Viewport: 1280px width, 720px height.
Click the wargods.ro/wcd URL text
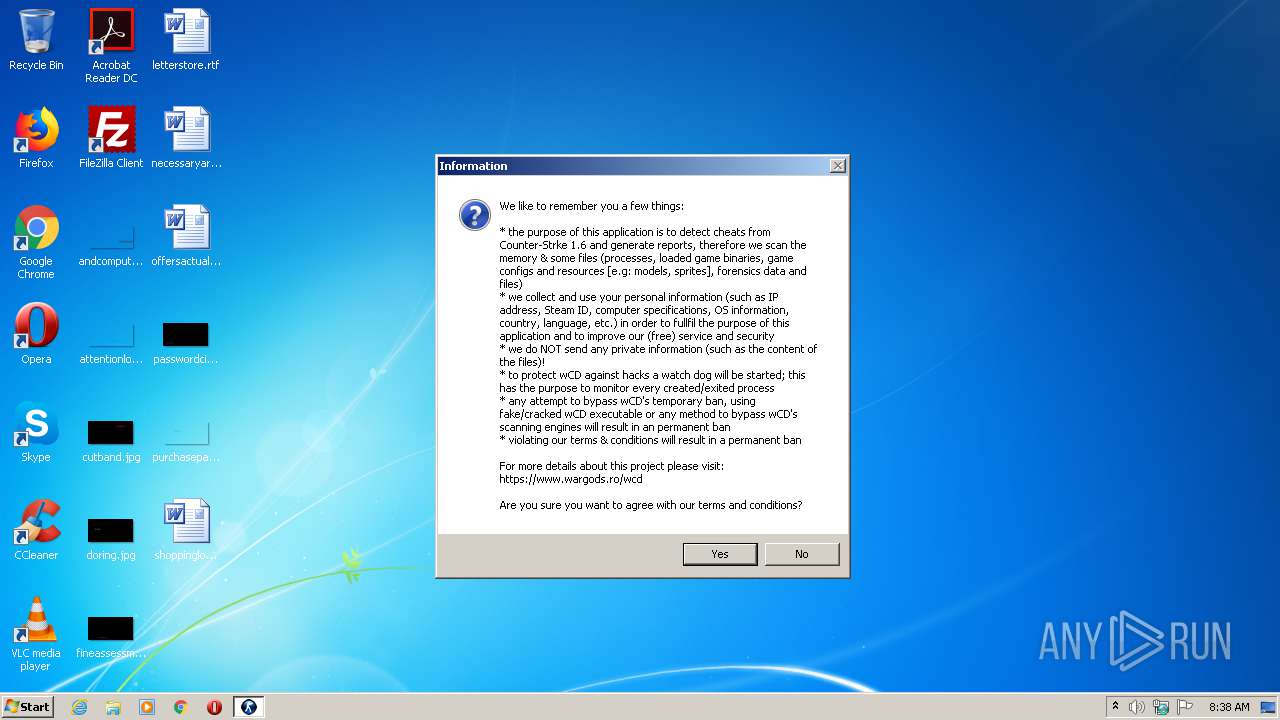click(x=571, y=479)
